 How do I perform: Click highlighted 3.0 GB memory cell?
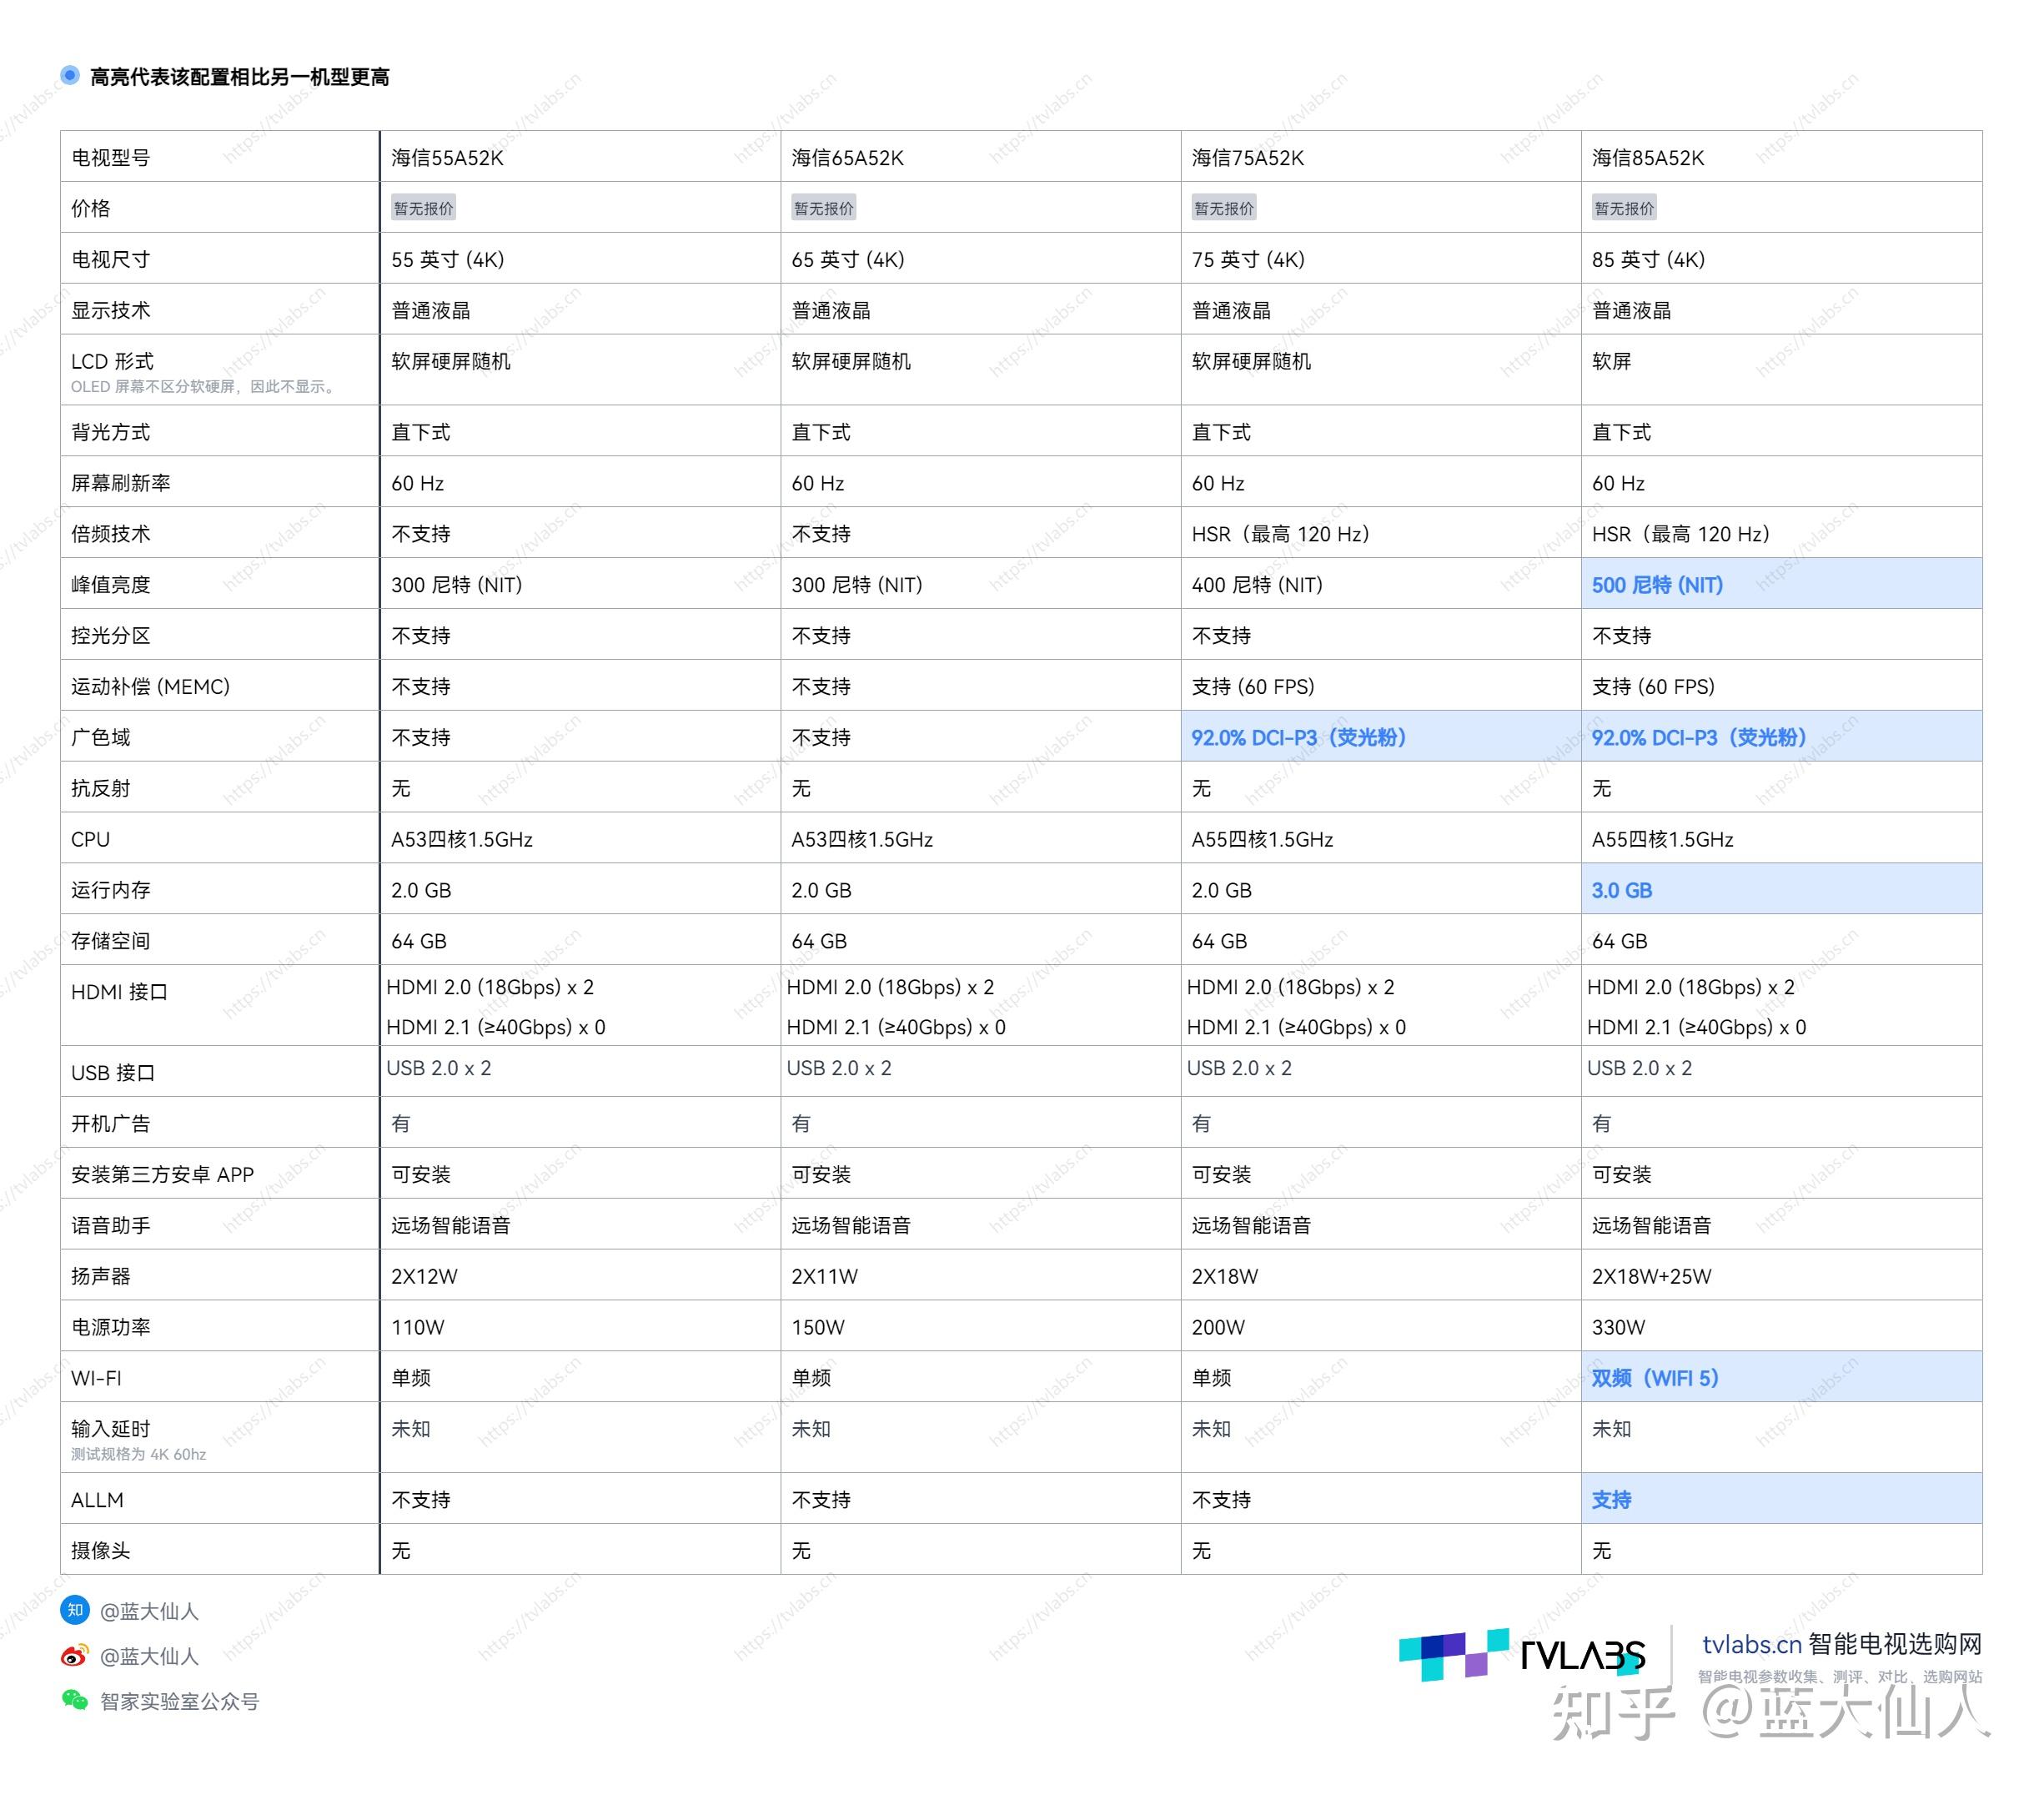[x=1781, y=889]
